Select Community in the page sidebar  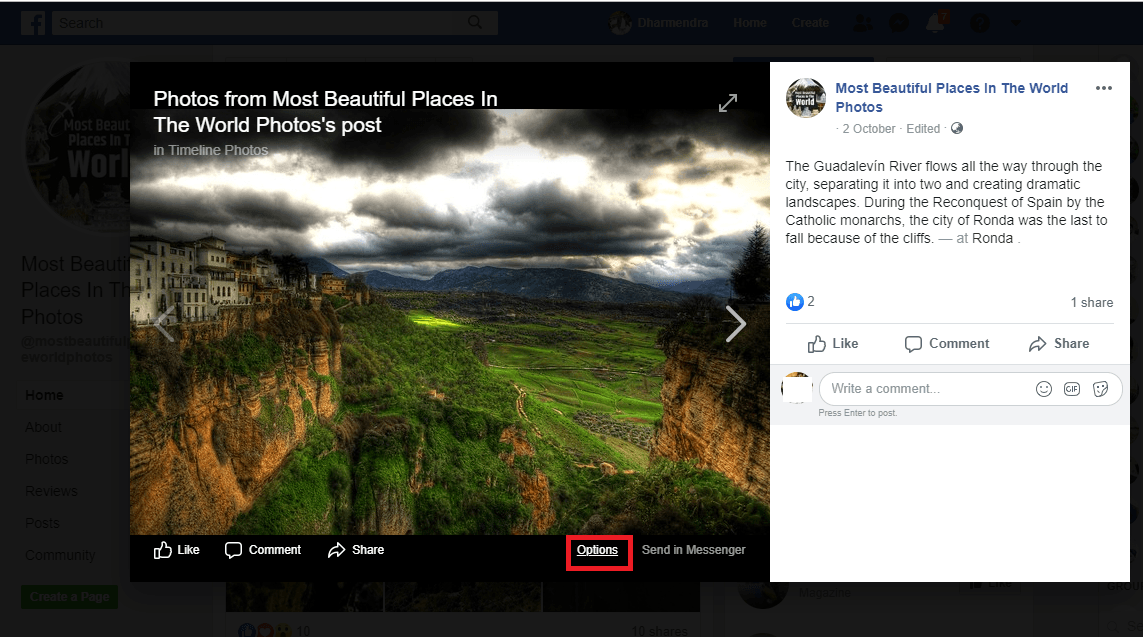point(60,555)
